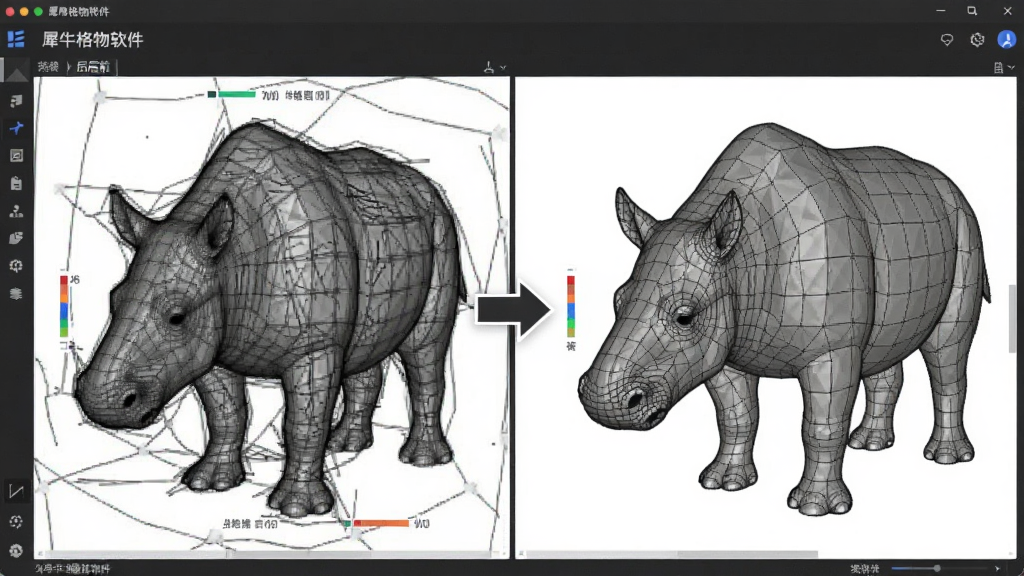Open the hierarchy tree icon in left sidebar
Image resolution: width=1024 pixels, height=576 pixels.
(16, 211)
